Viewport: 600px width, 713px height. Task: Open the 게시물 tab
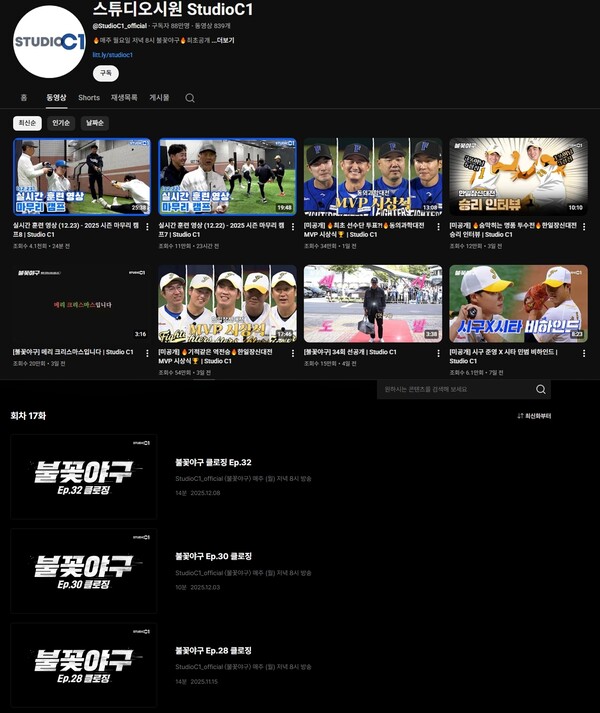159,97
